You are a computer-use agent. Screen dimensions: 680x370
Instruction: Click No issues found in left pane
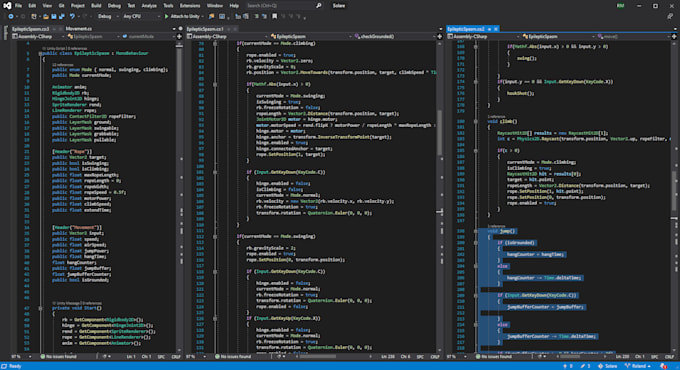click(x=59, y=357)
